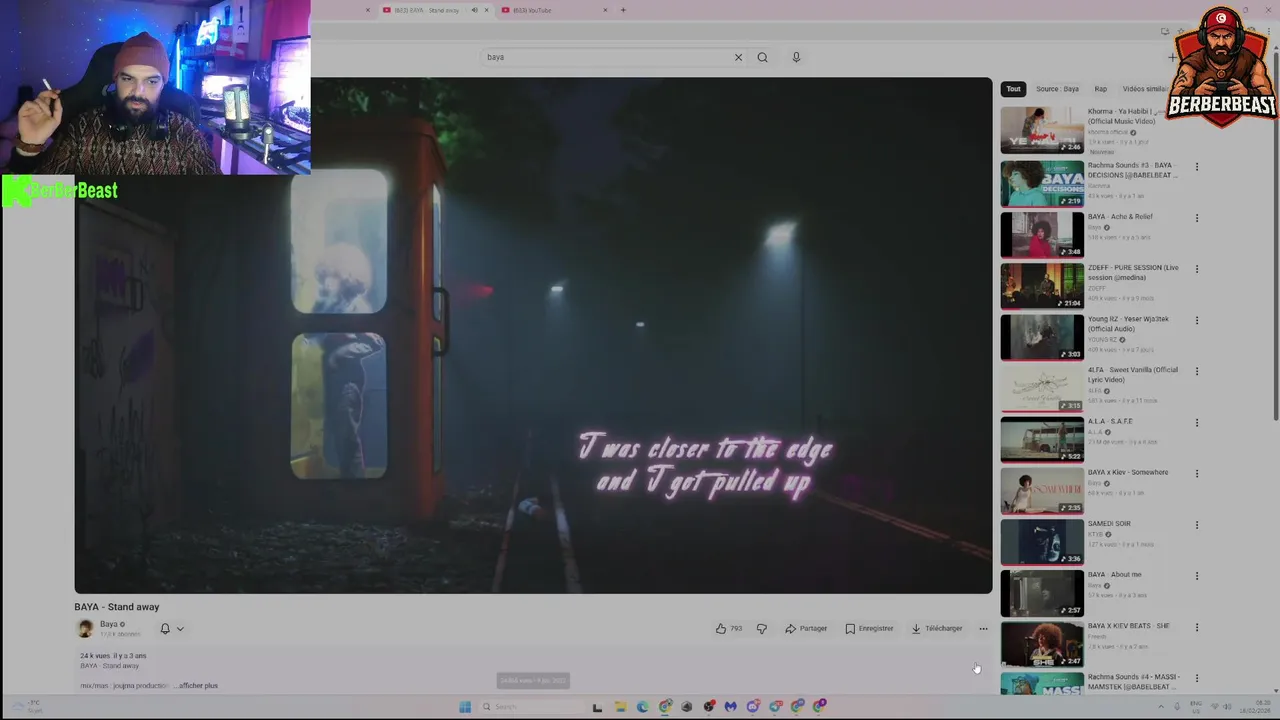This screenshot has height=720, width=1280.
Task: Select the Vidéos similaires chip
Action: pyautogui.click(x=1144, y=89)
